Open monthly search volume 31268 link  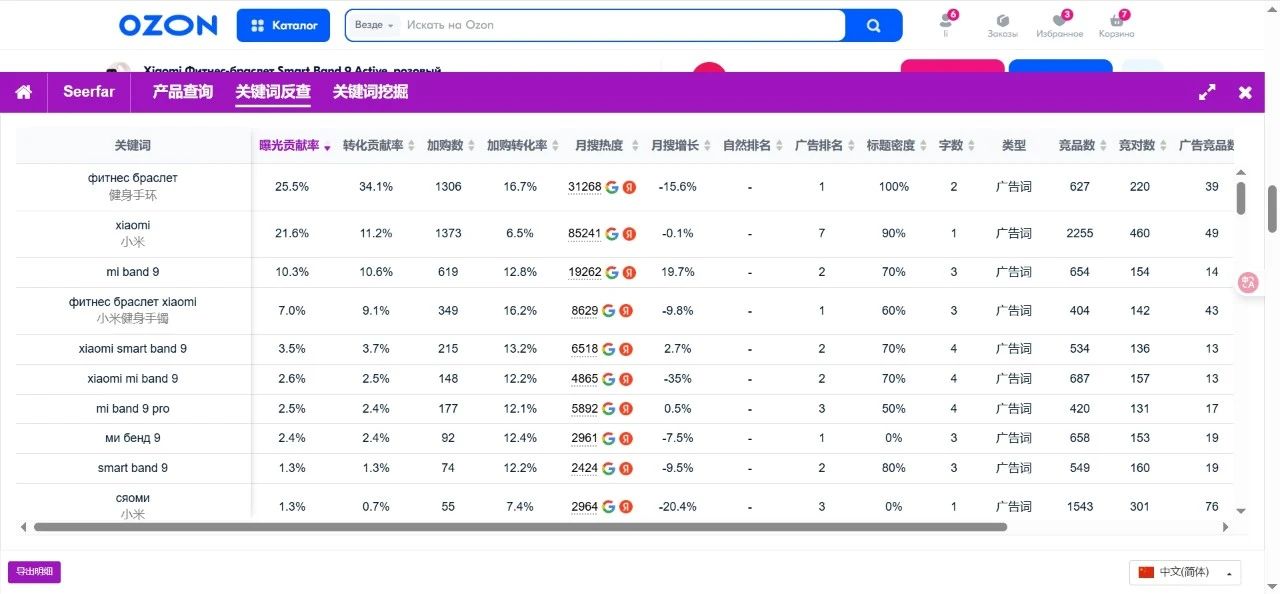[x=584, y=187]
